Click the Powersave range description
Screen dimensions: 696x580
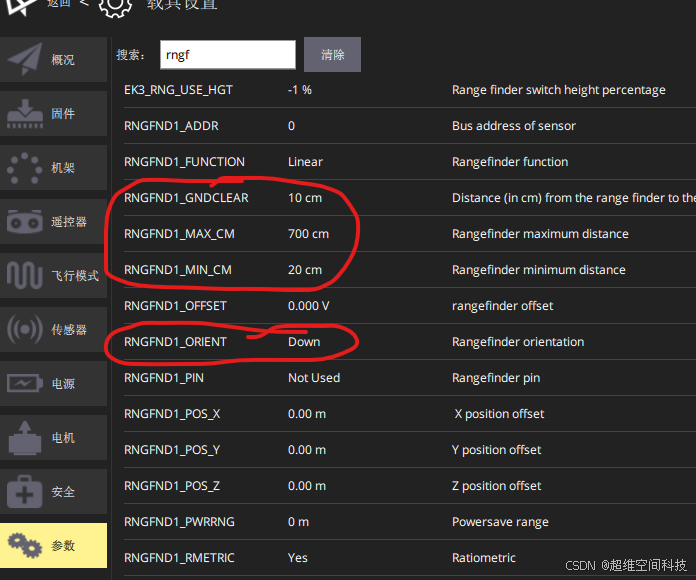[x=500, y=522]
